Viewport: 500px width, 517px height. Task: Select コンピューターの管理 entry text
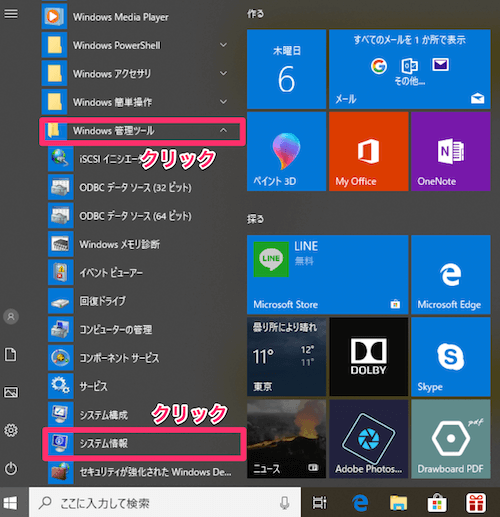(116, 330)
